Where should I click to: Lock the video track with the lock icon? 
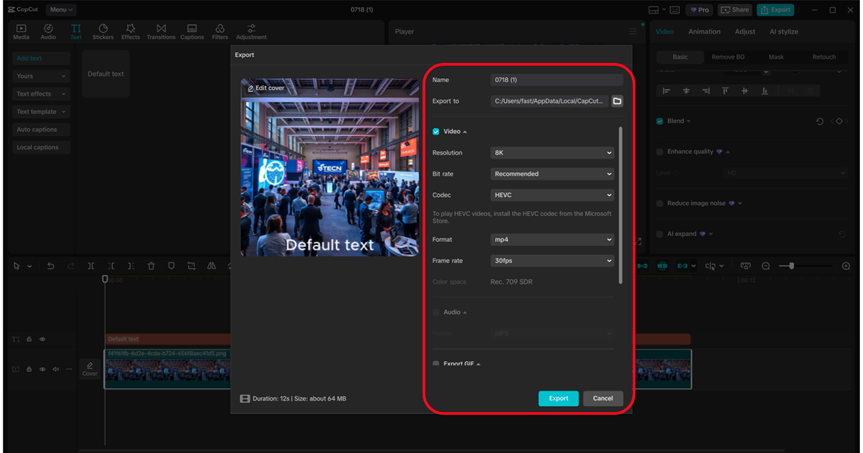tap(29, 369)
